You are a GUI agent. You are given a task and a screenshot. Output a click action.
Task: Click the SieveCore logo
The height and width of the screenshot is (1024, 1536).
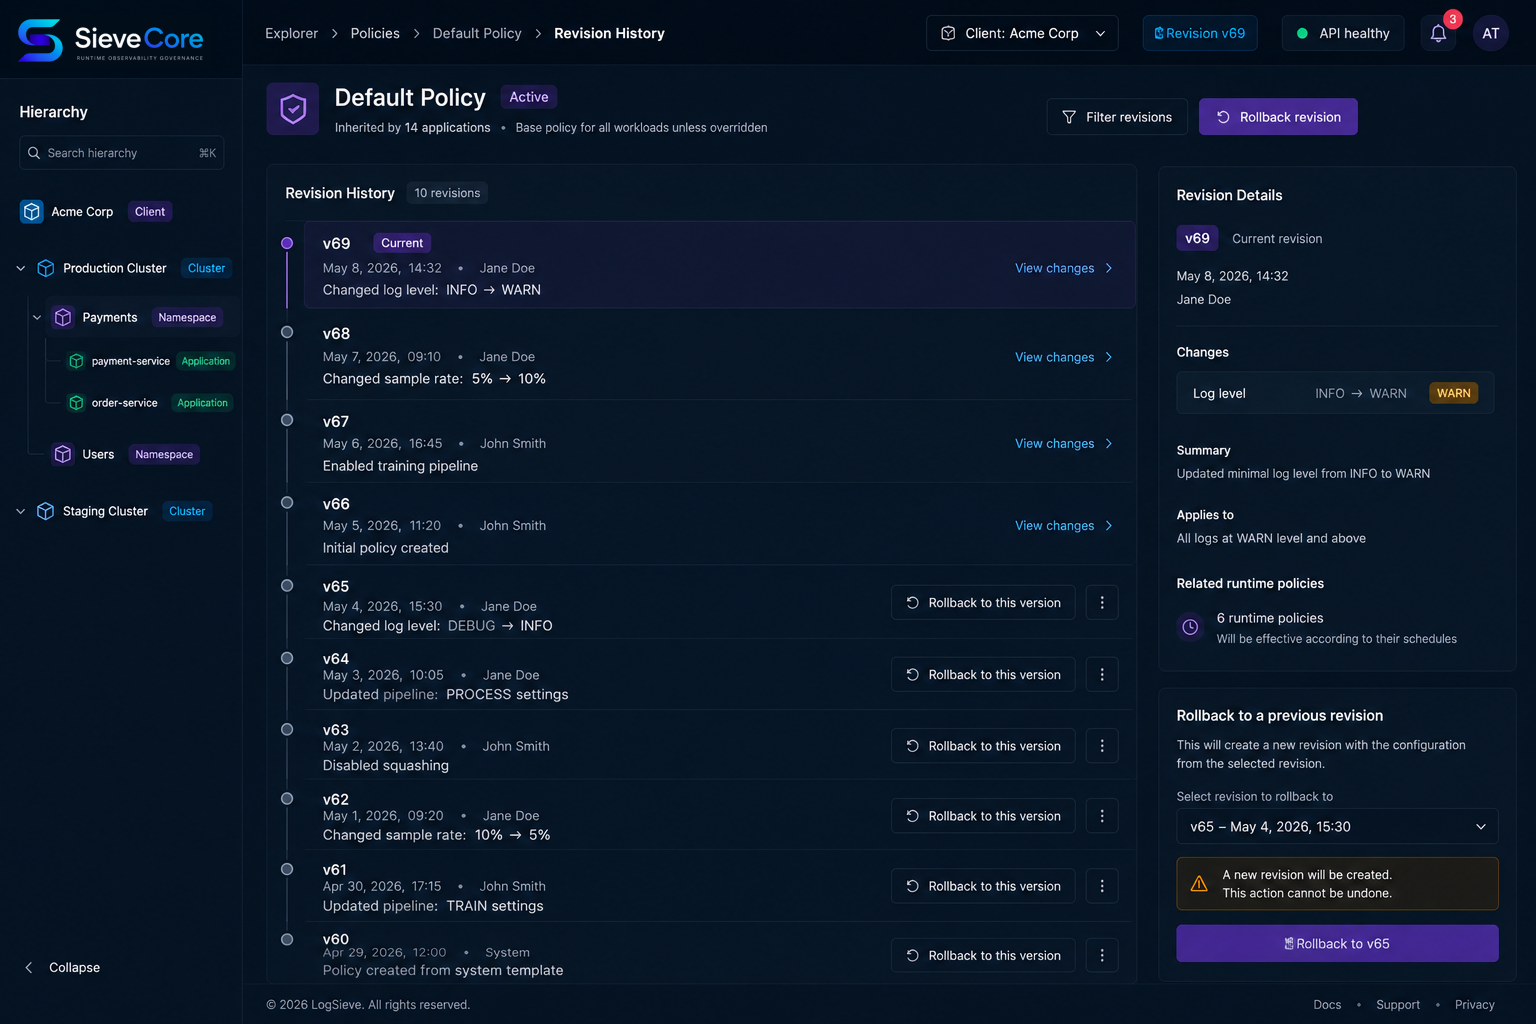111,40
